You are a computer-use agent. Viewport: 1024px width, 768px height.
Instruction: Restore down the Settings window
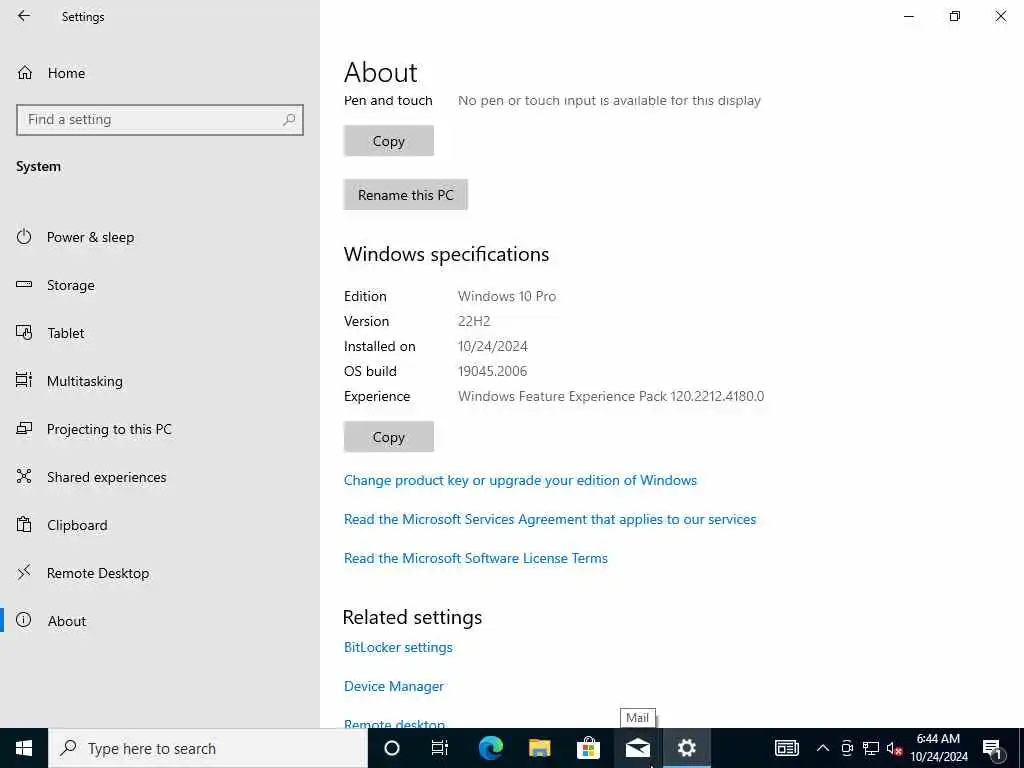point(955,16)
